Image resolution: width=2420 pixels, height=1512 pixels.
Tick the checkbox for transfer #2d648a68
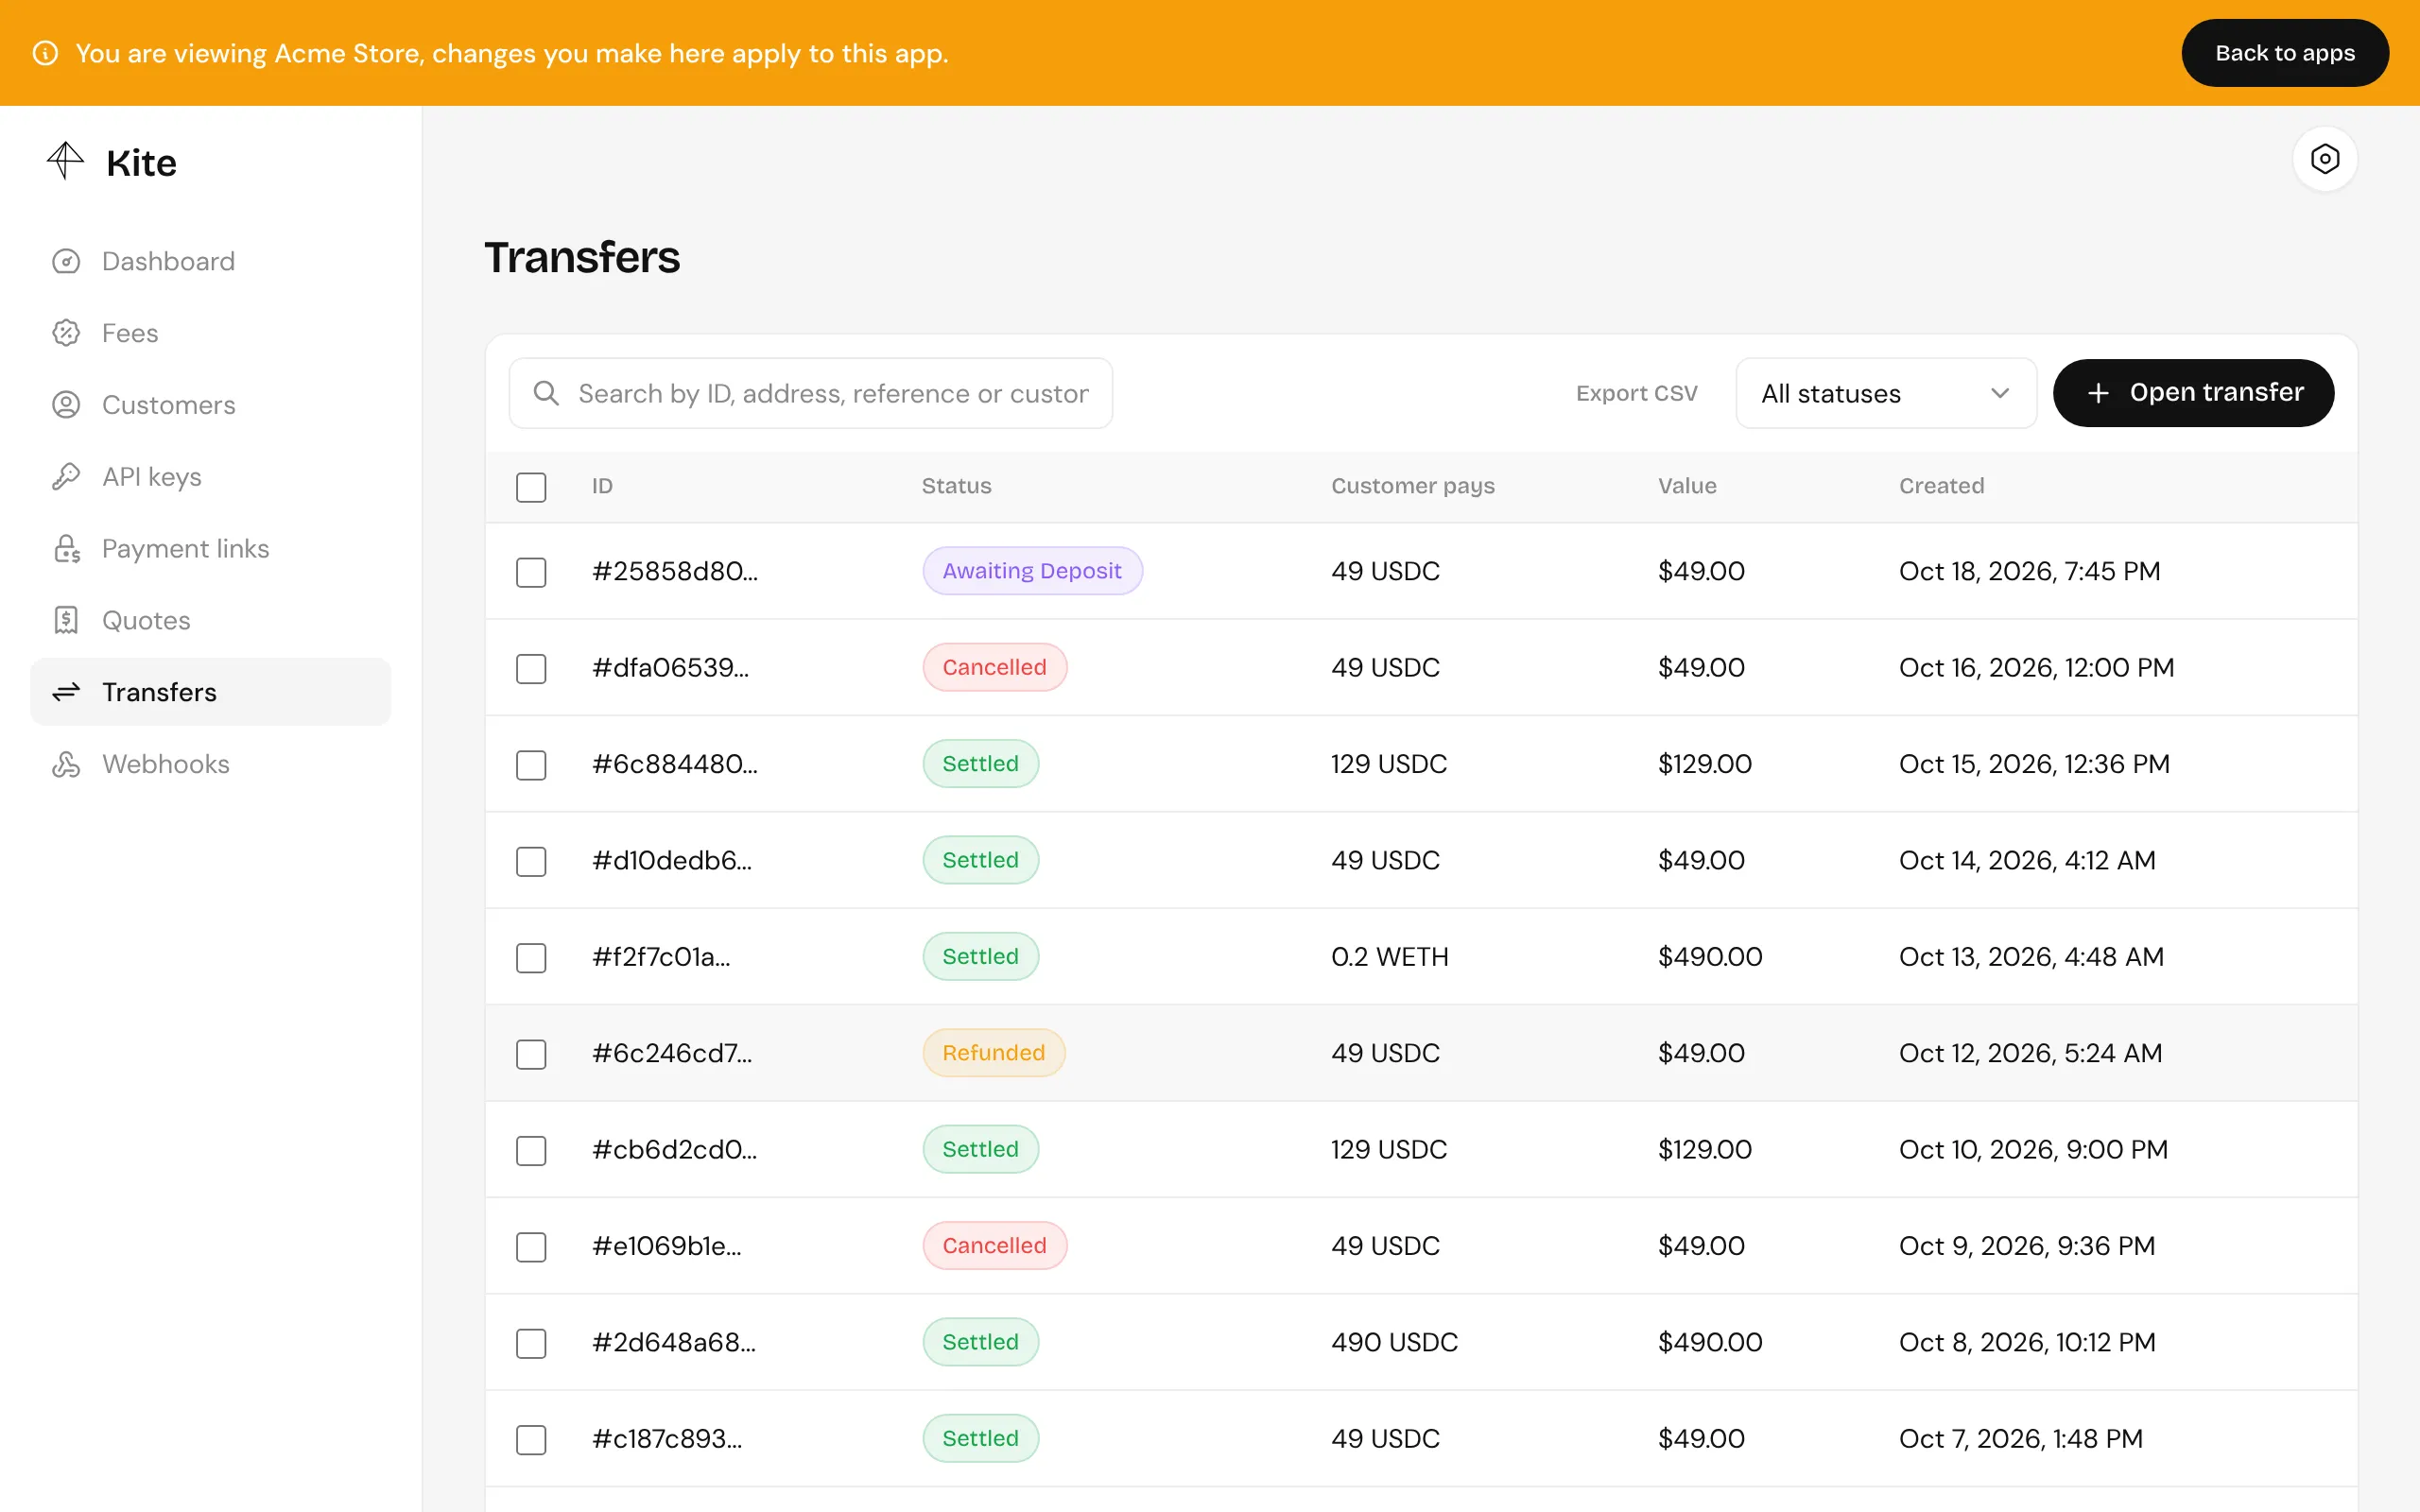click(x=531, y=1343)
